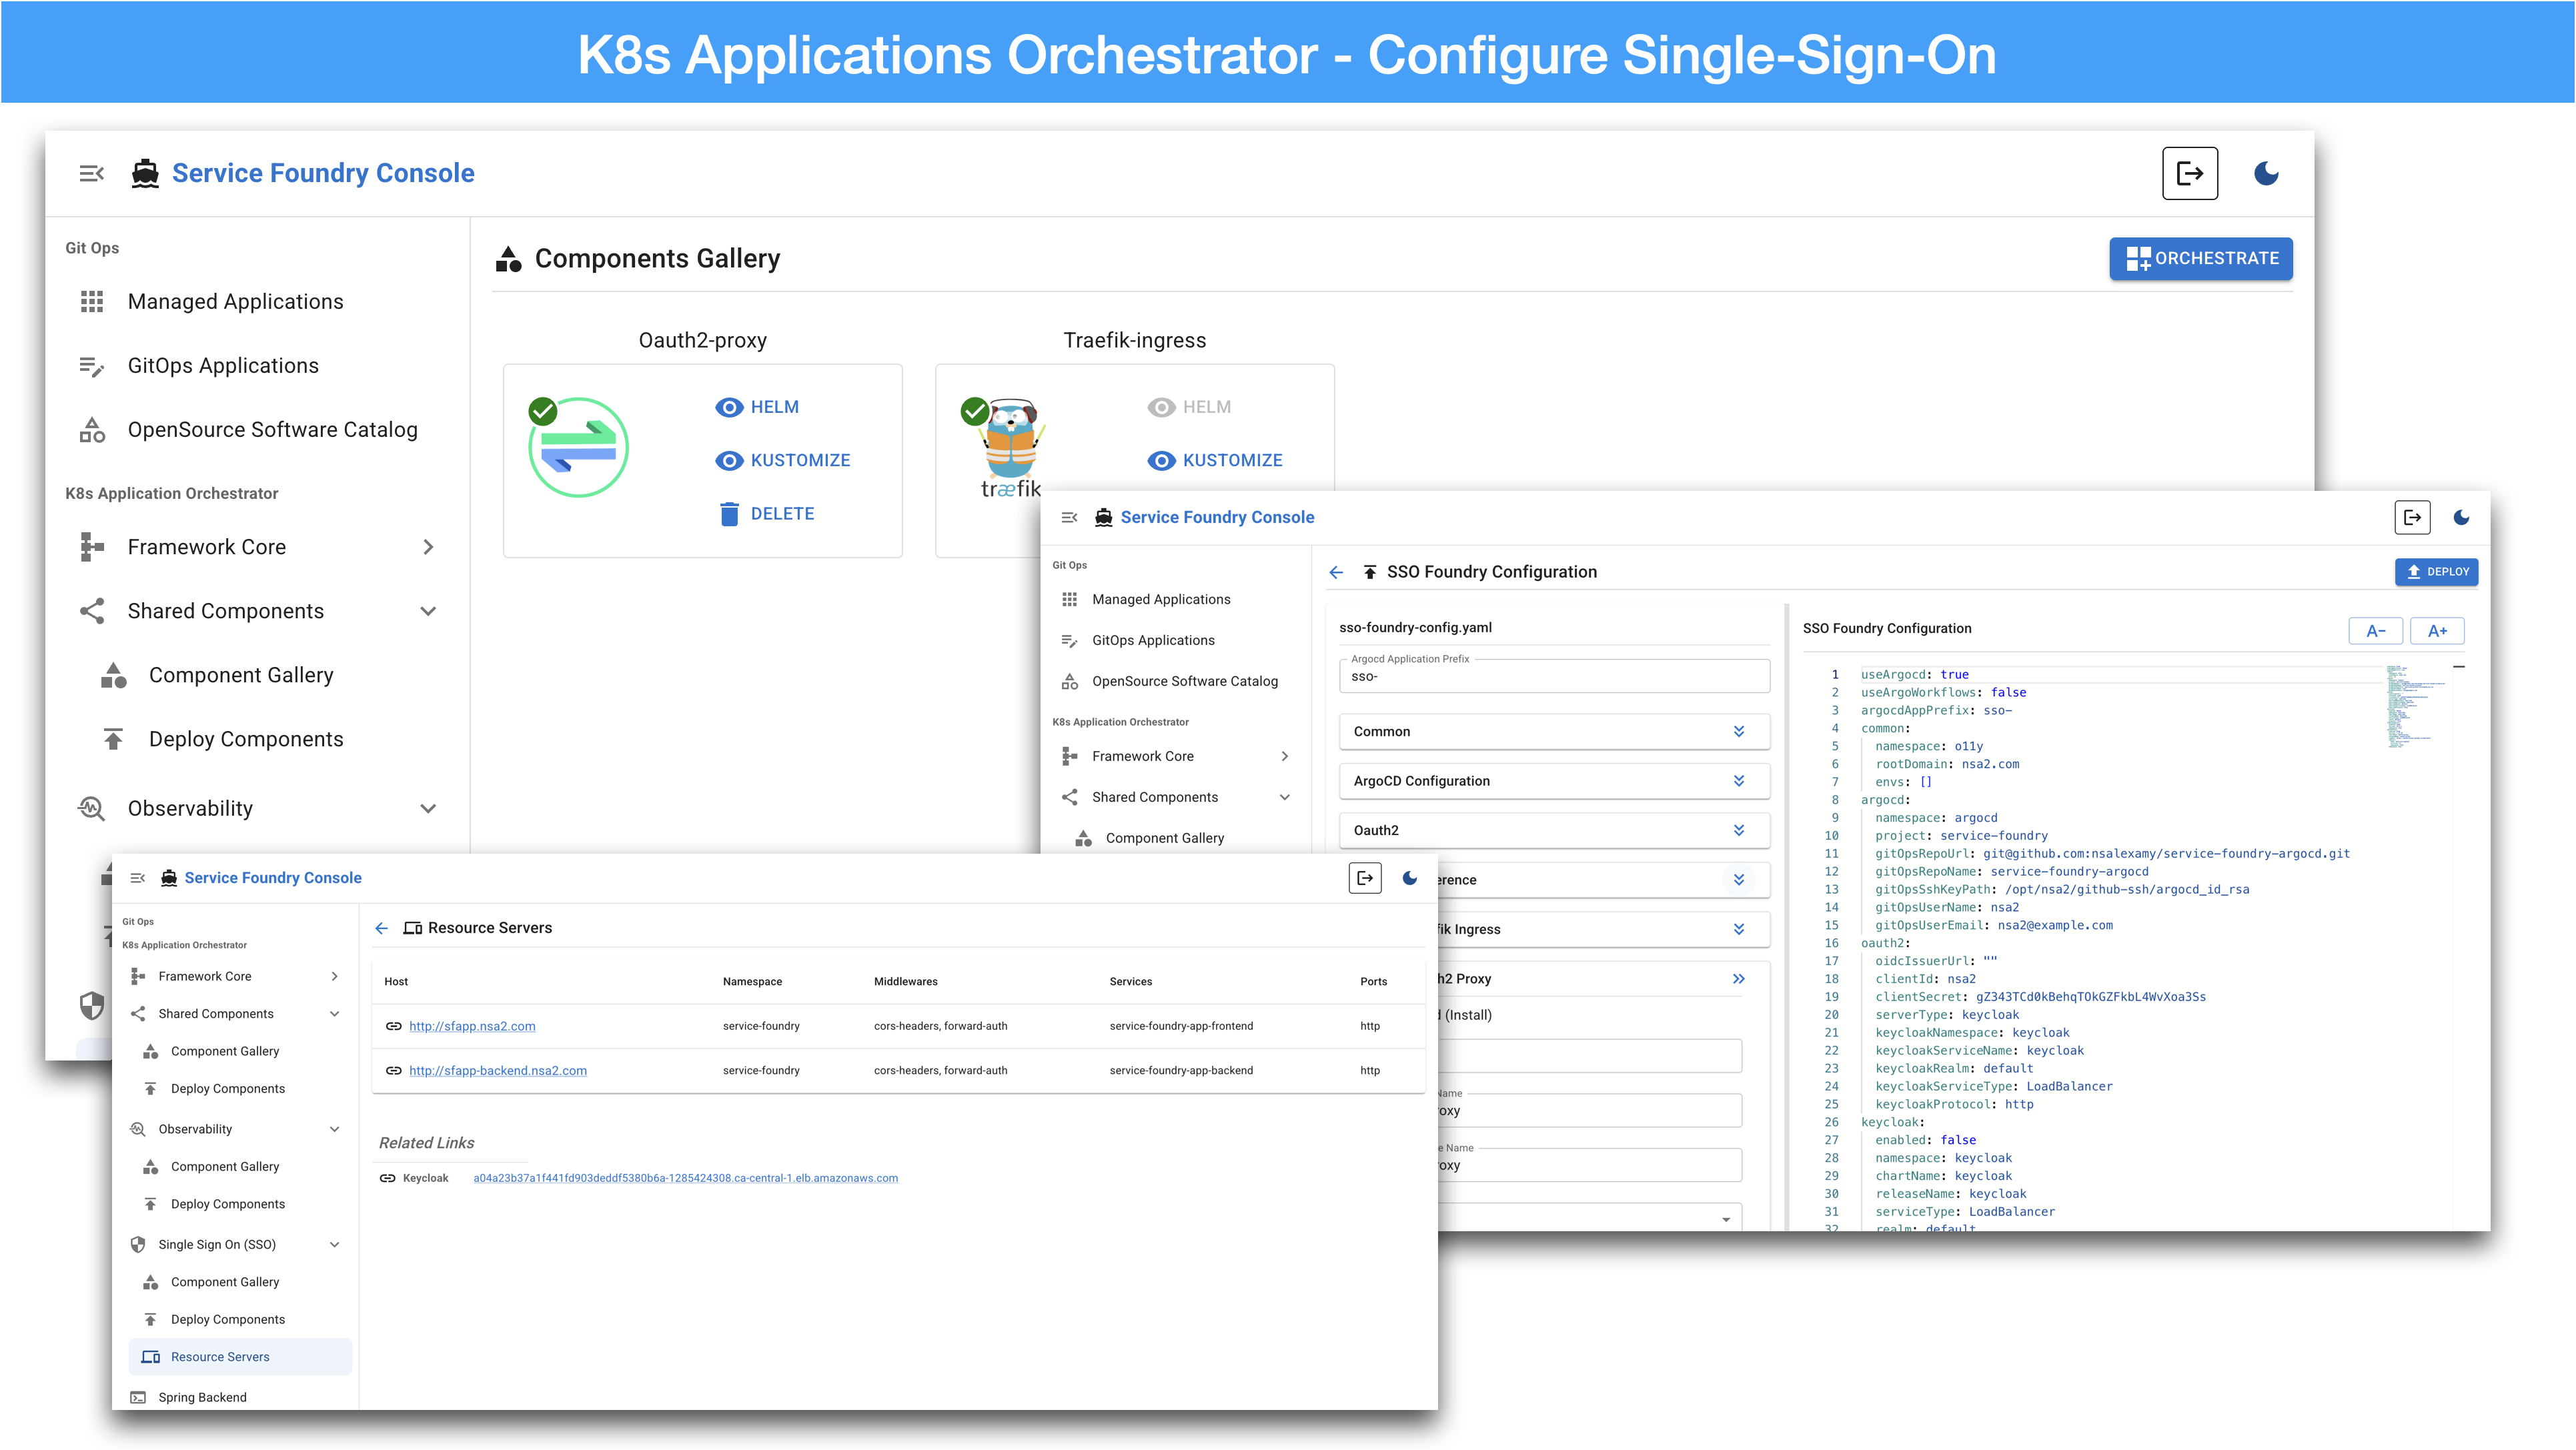Select Deploy Components under Shared Components in the Resource Servers window
Image resolution: width=2576 pixels, height=1450 pixels.
coord(240,1089)
